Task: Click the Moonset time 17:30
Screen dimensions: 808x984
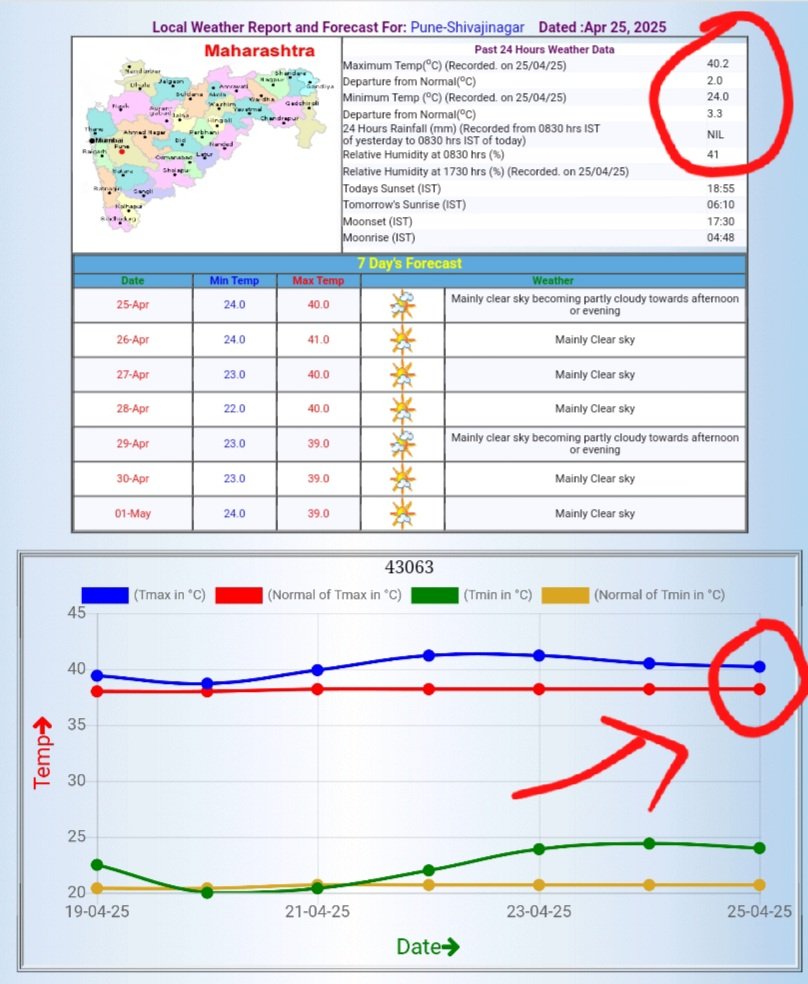Action: [721, 222]
